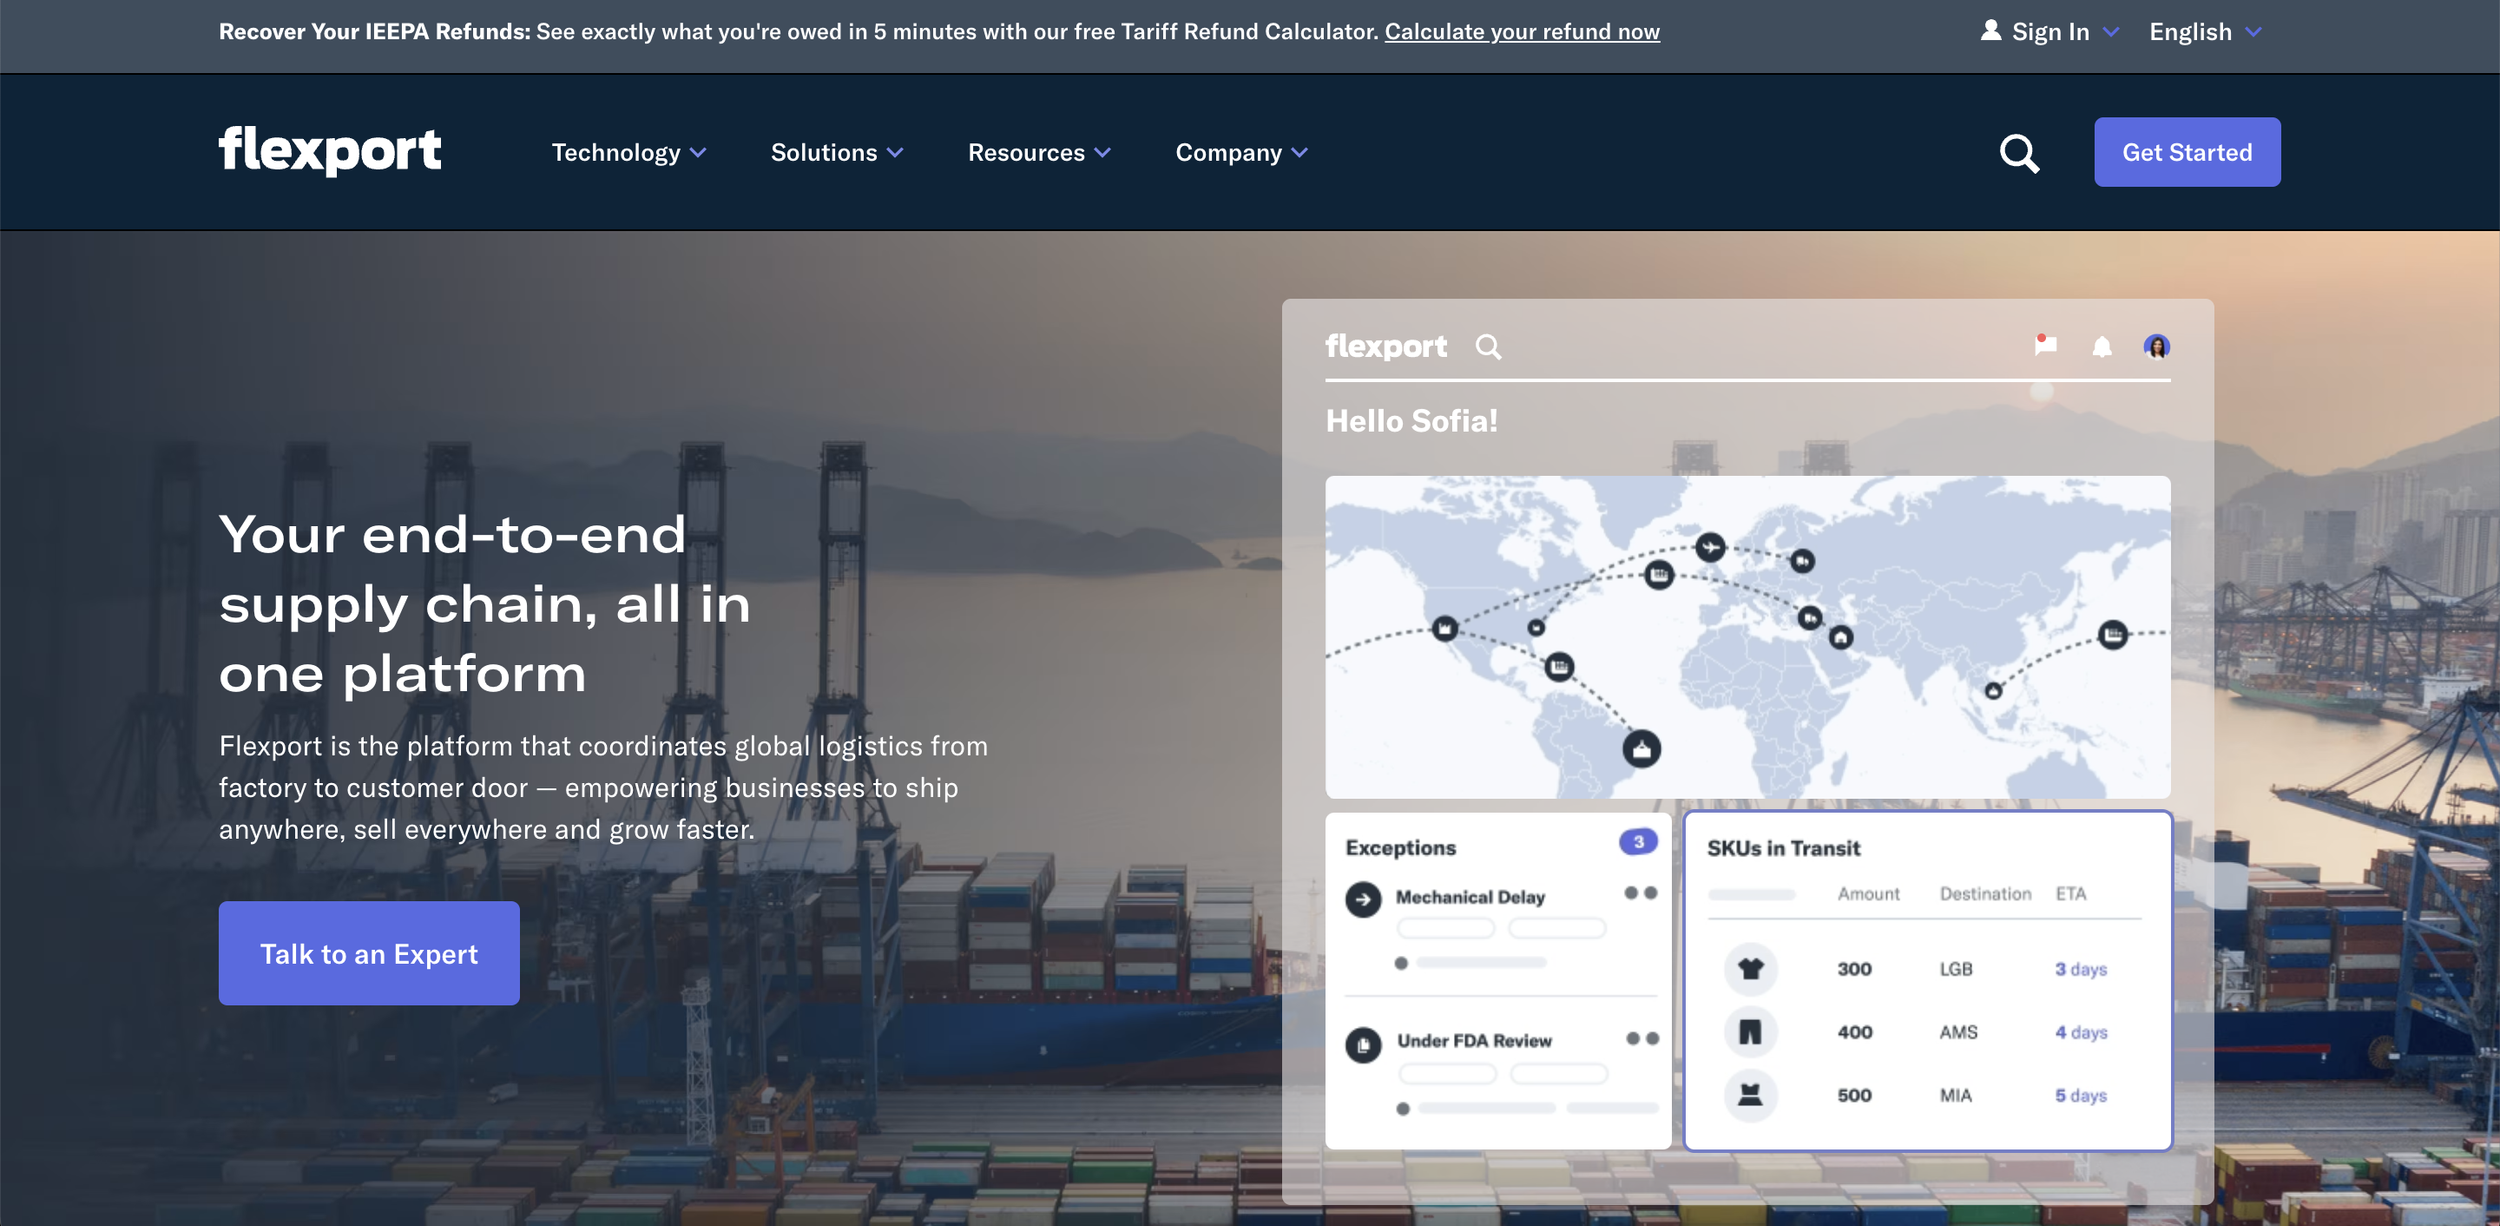Image resolution: width=2500 pixels, height=1226 pixels.
Task: Click the 'Hello Sofia!' greeting text
Action: pos(1411,421)
